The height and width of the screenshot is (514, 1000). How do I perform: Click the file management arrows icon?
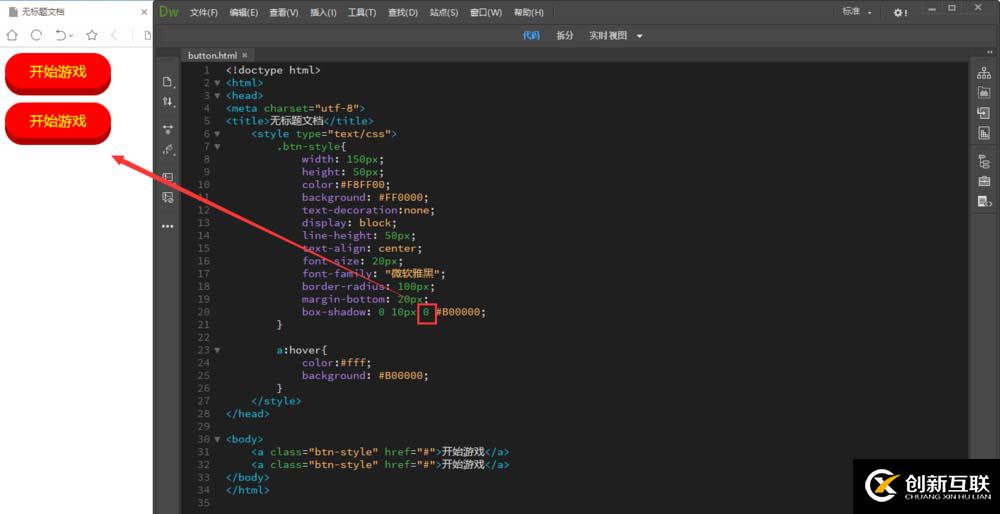[x=168, y=101]
